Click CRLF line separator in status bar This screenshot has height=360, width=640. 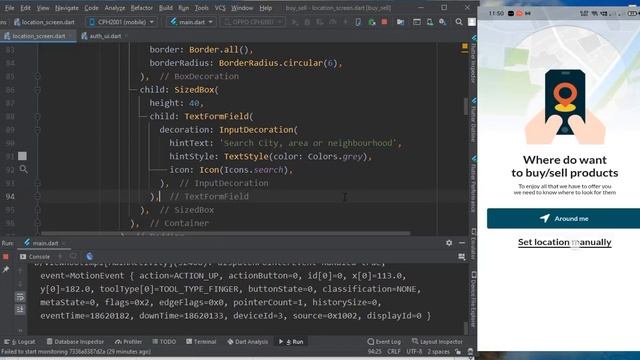(394, 351)
